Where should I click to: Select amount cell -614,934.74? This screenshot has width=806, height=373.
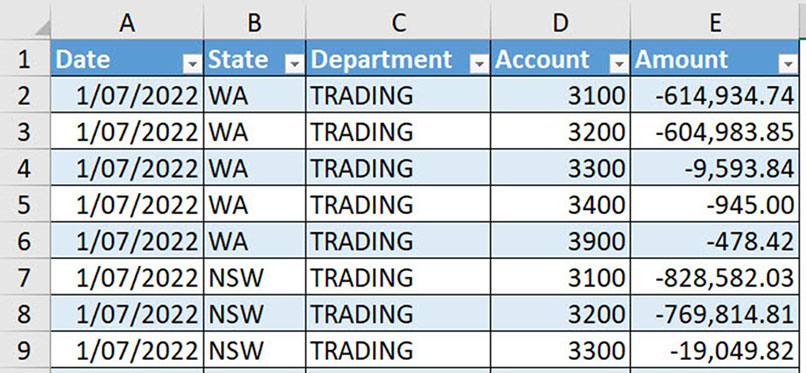click(715, 95)
